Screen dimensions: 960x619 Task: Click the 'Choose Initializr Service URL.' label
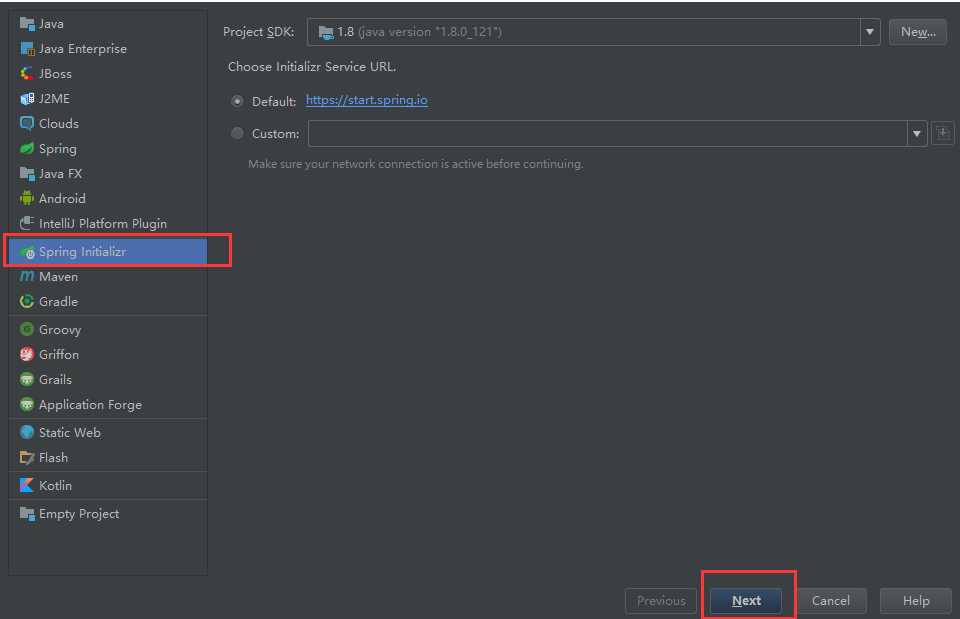(x=312, y=67)
